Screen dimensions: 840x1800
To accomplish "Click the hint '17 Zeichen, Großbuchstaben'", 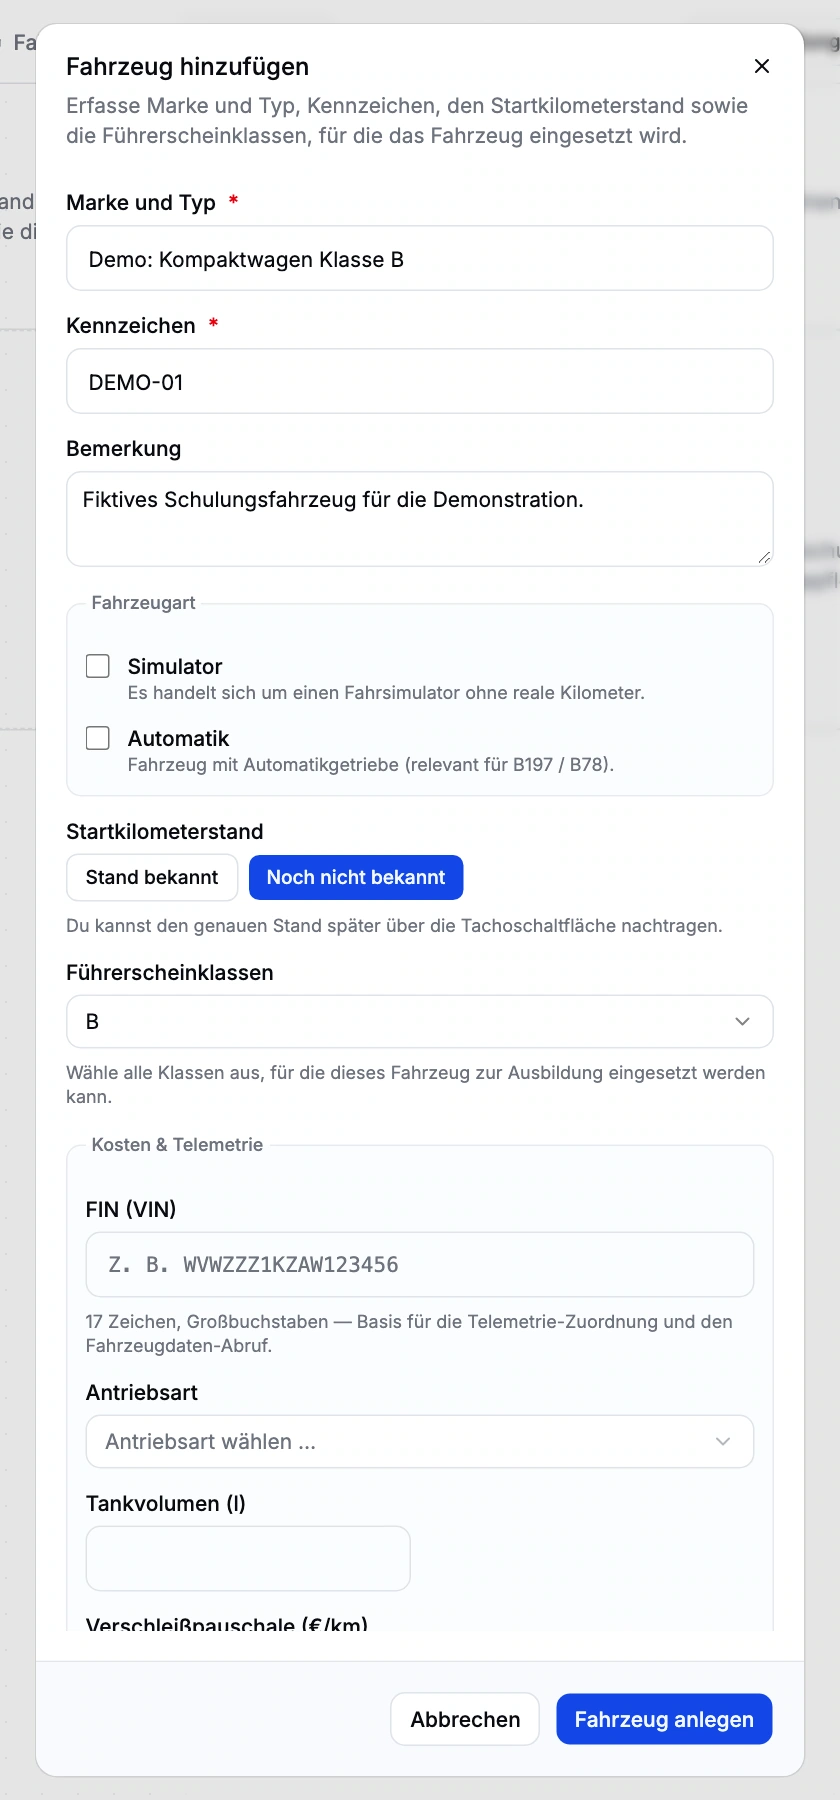I will (x=207, y=1322).
